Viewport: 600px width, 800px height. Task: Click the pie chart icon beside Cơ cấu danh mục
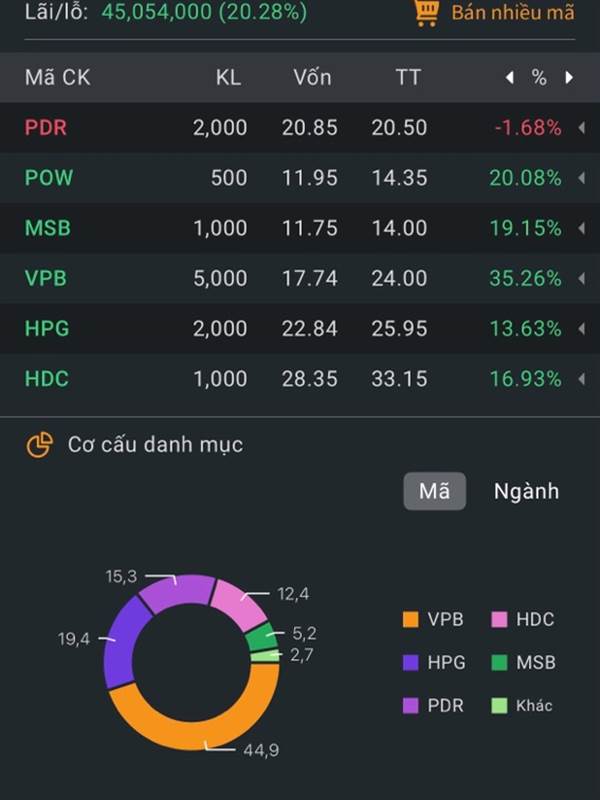click(x=40, y=445)
